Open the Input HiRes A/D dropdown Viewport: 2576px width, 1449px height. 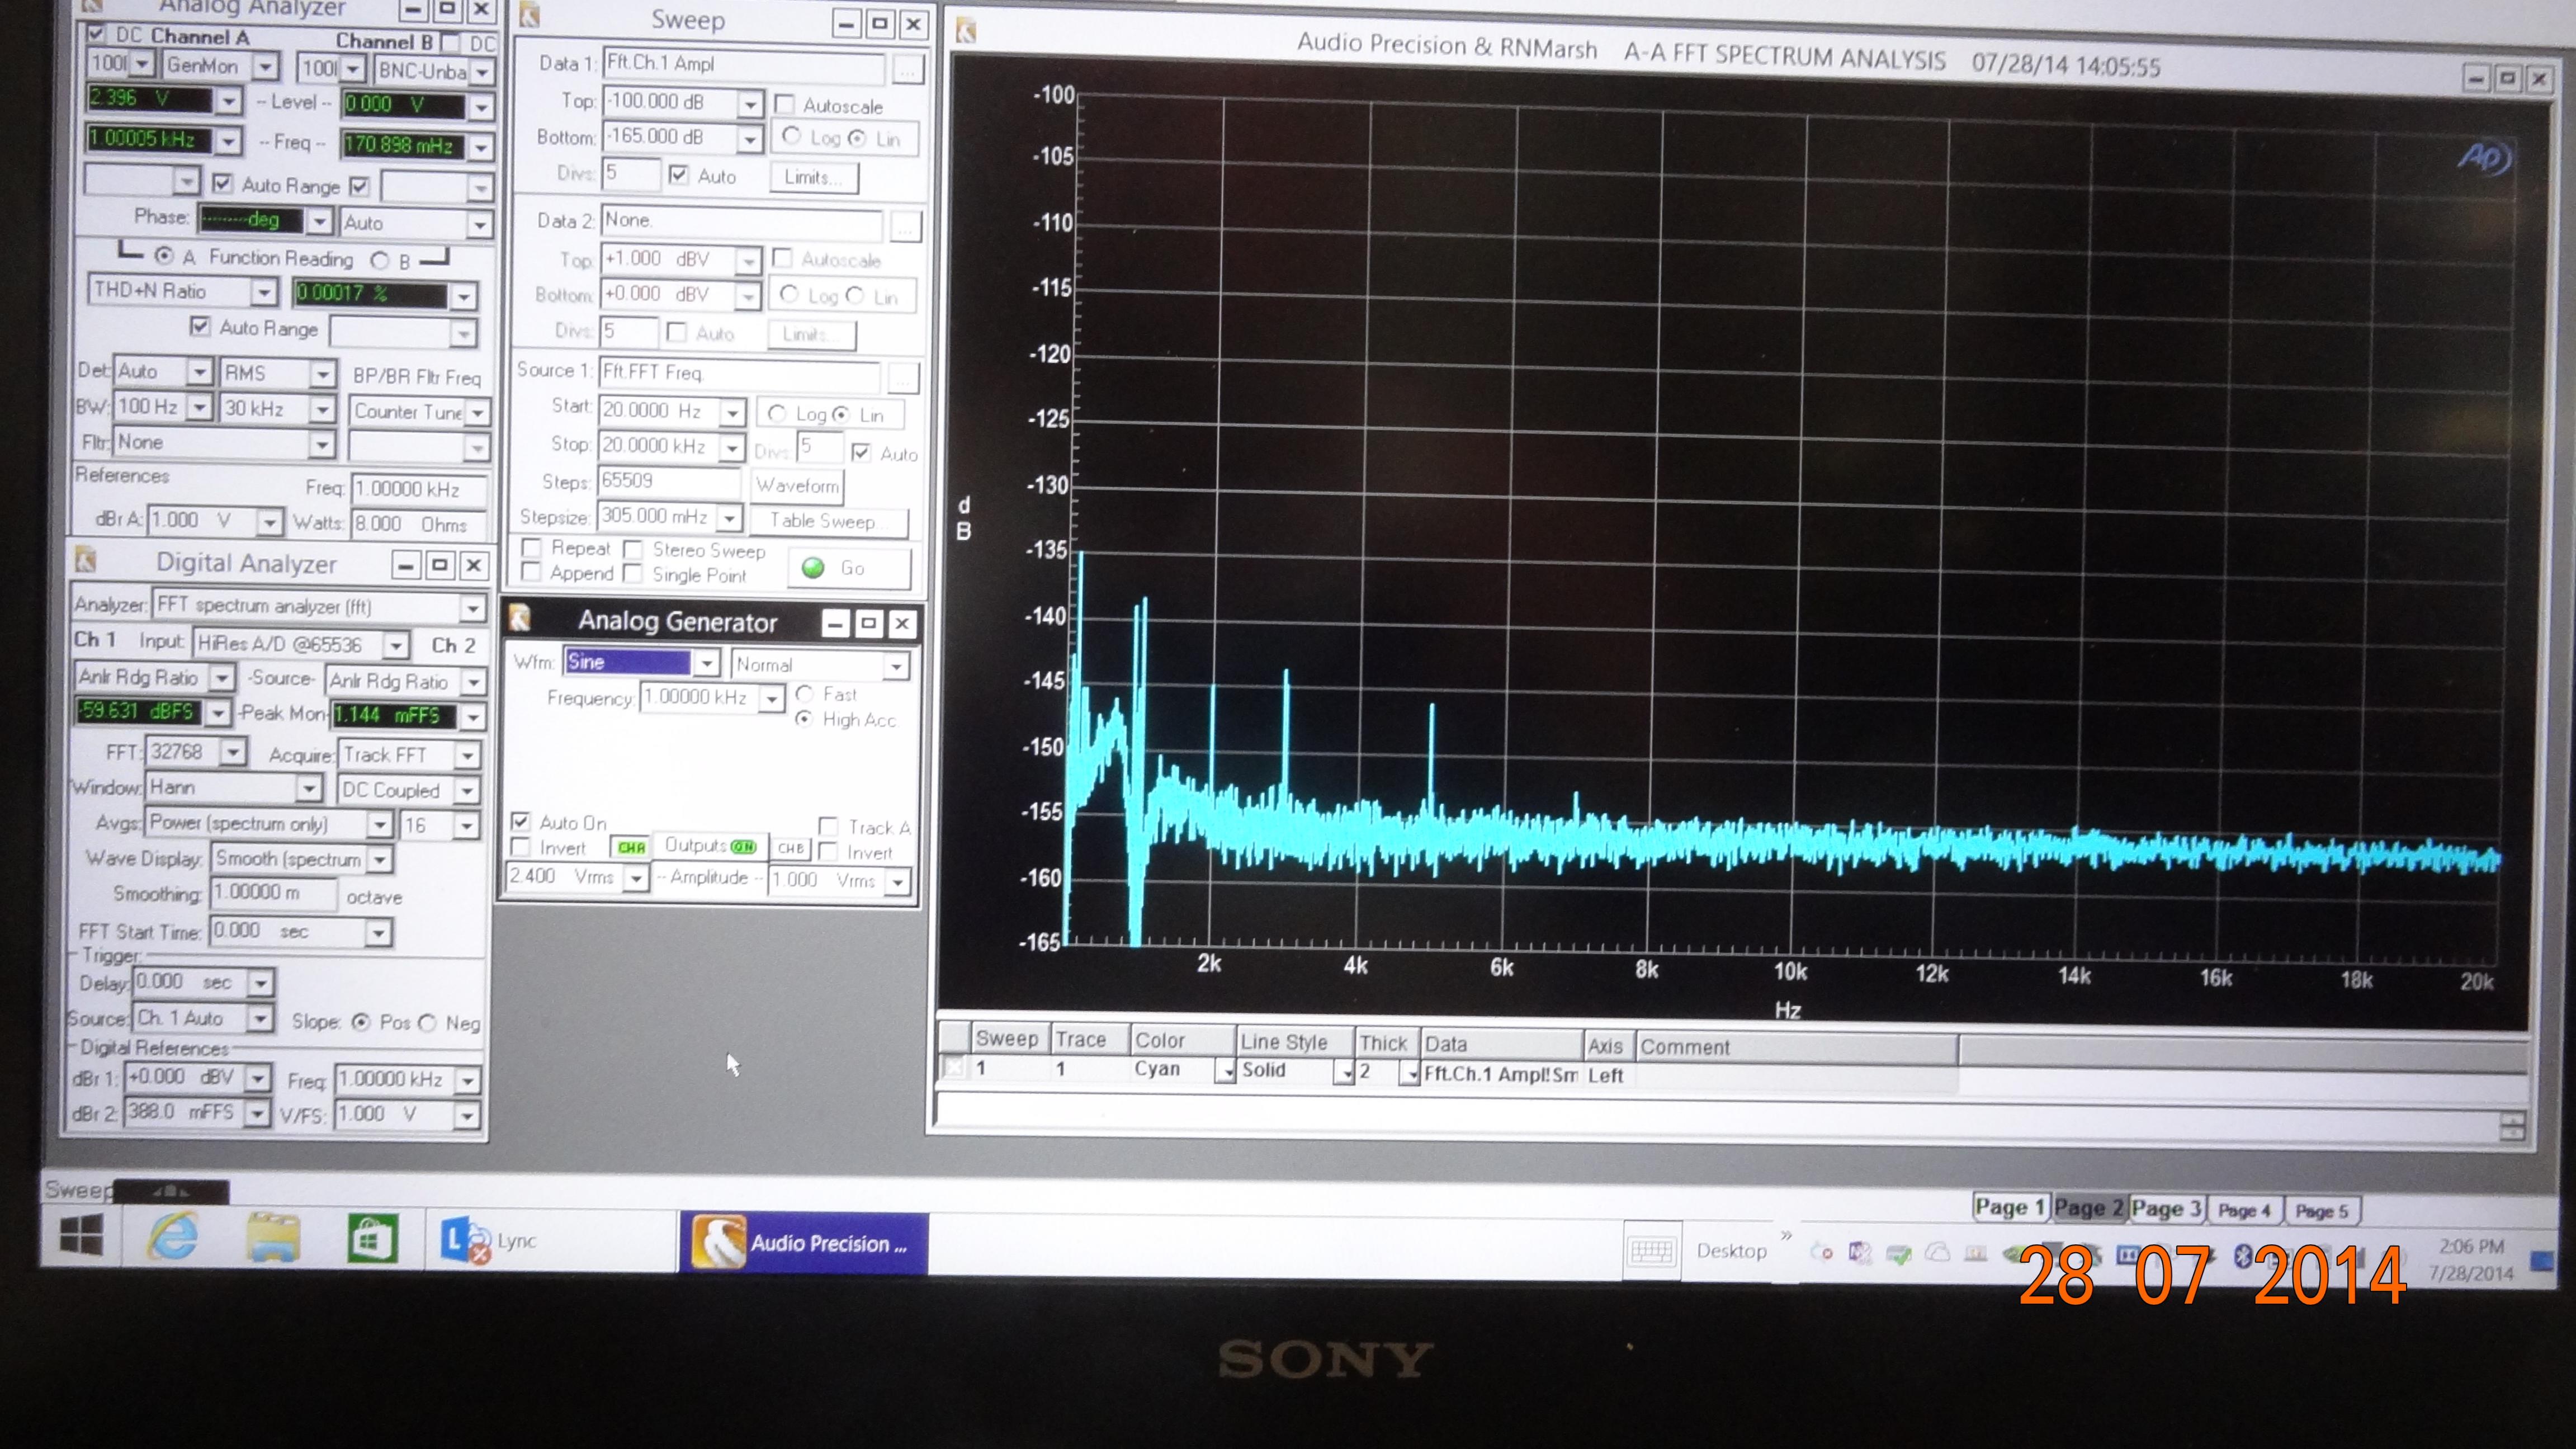pos(396,645)
